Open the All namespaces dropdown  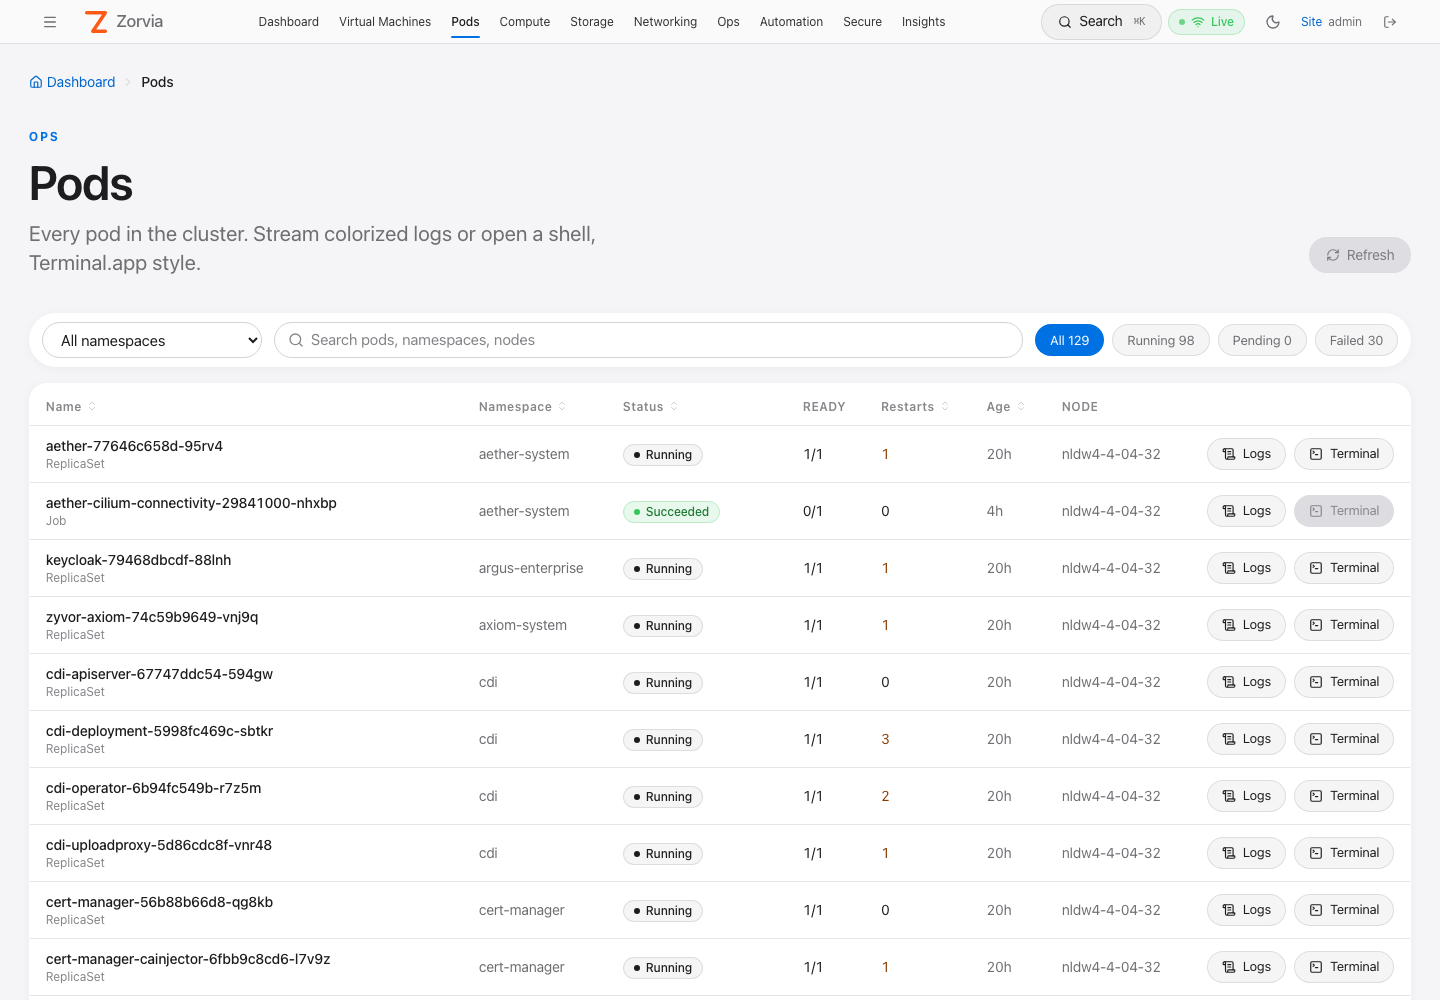pos(152,340)
